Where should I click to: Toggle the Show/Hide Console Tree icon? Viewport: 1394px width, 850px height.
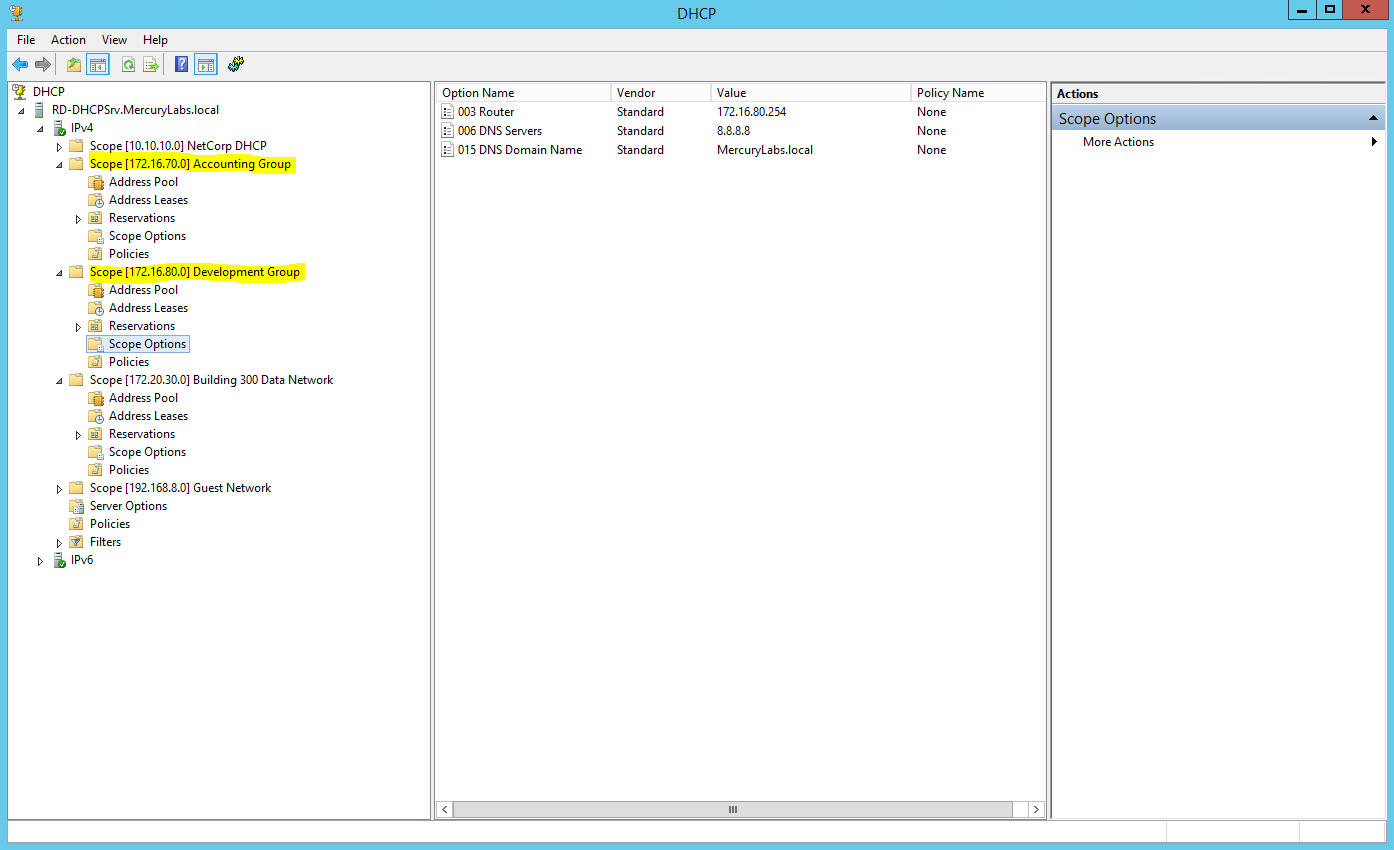tap(97, 65)
